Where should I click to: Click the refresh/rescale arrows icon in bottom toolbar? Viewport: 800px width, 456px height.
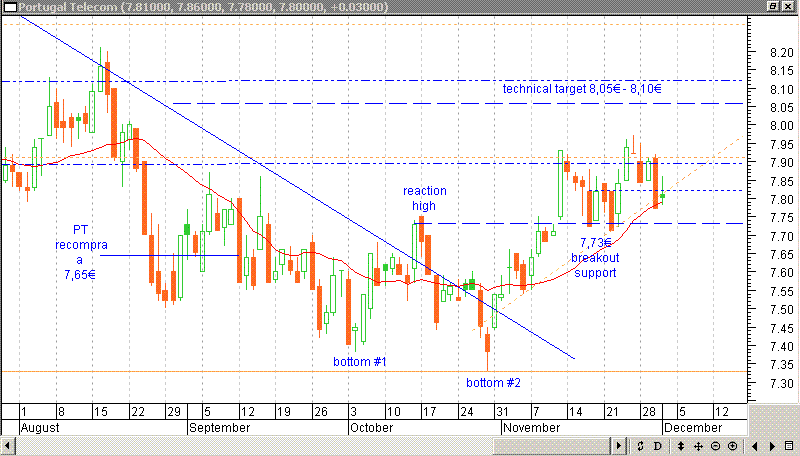(640, 446)
